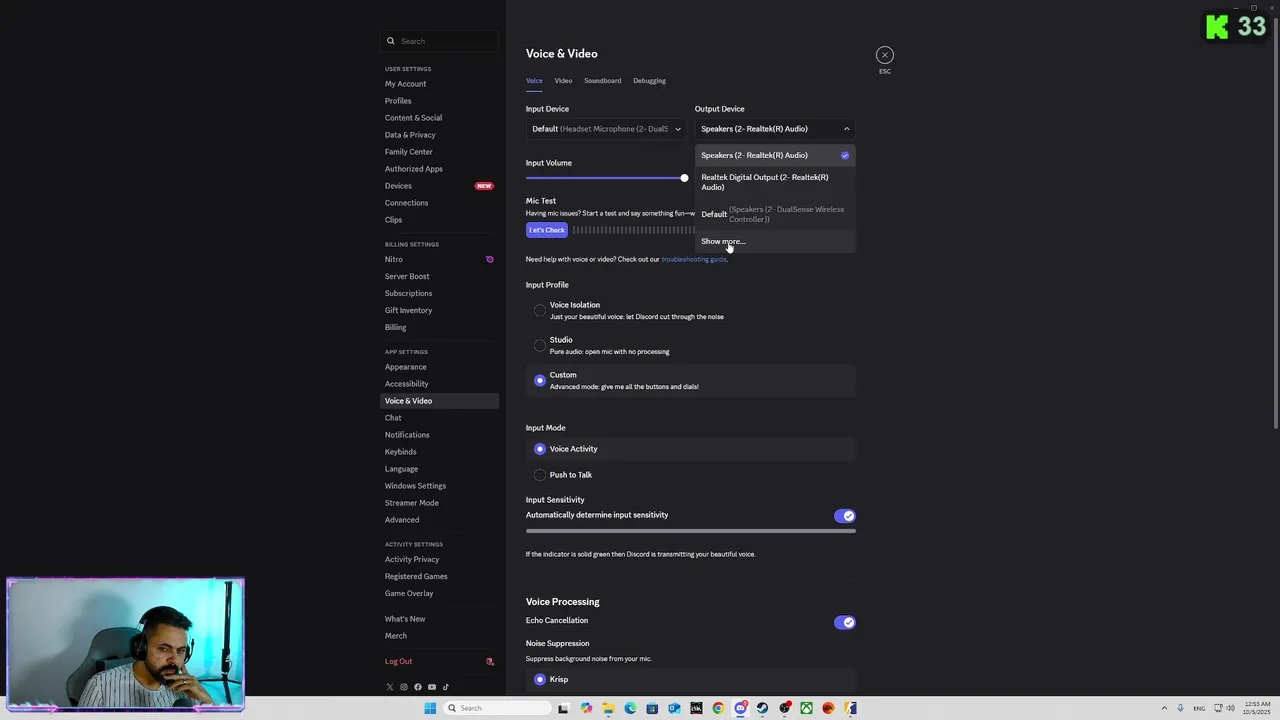This screenshot has width=1280, height=720.
Task: Click the Nitro badge icon beside Nitro
Action: [x=490, y=259]
